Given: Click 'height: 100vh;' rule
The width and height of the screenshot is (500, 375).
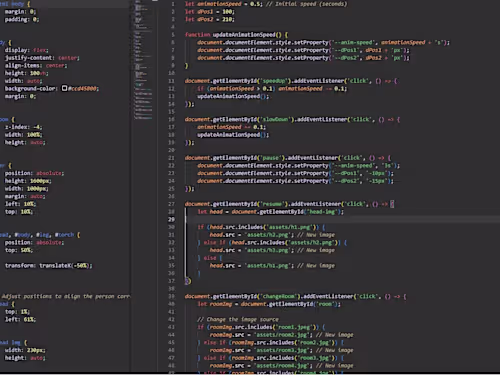Looking at the screenshot, I should (x=26, y=73).
